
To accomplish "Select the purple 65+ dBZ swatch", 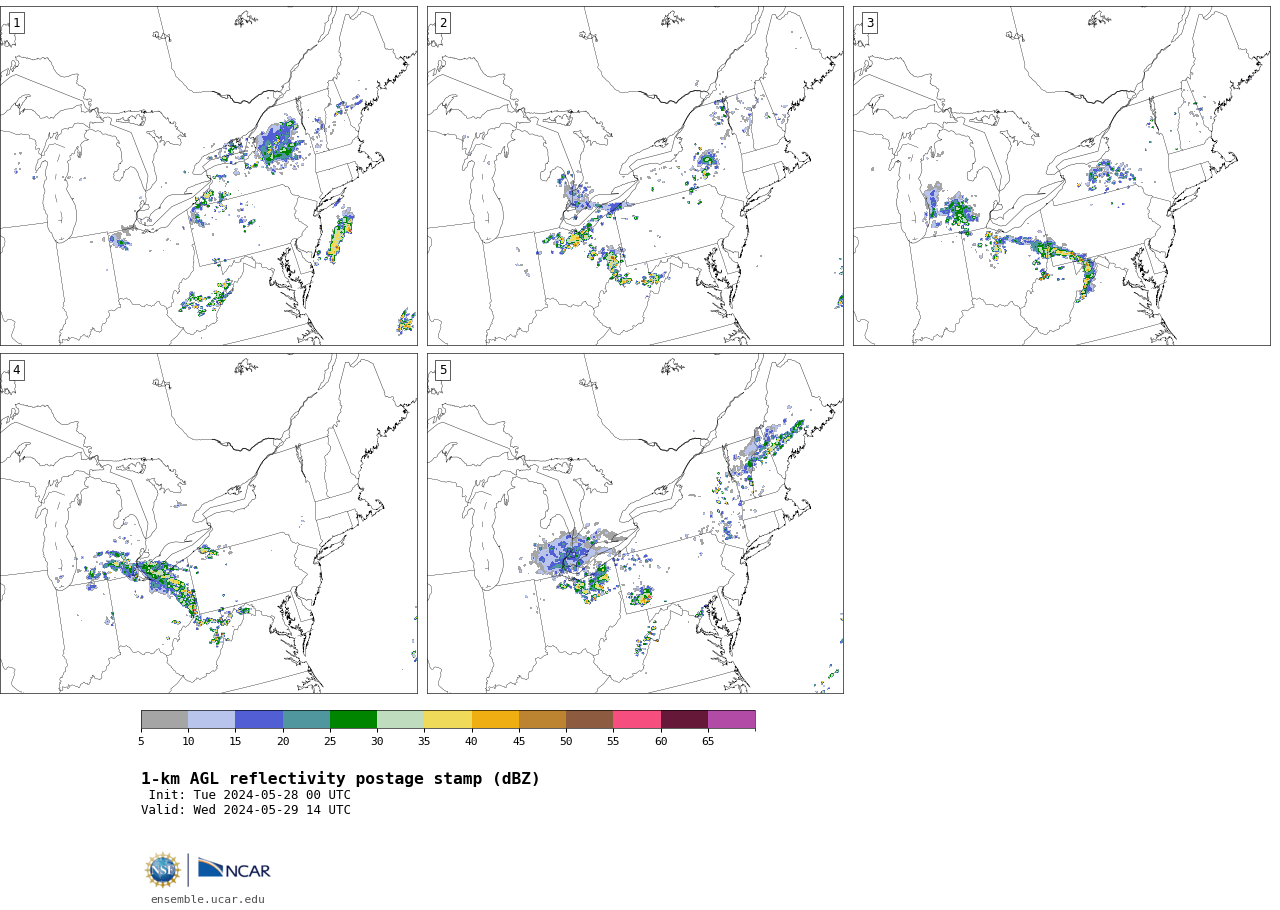I will tap(731, 720).
